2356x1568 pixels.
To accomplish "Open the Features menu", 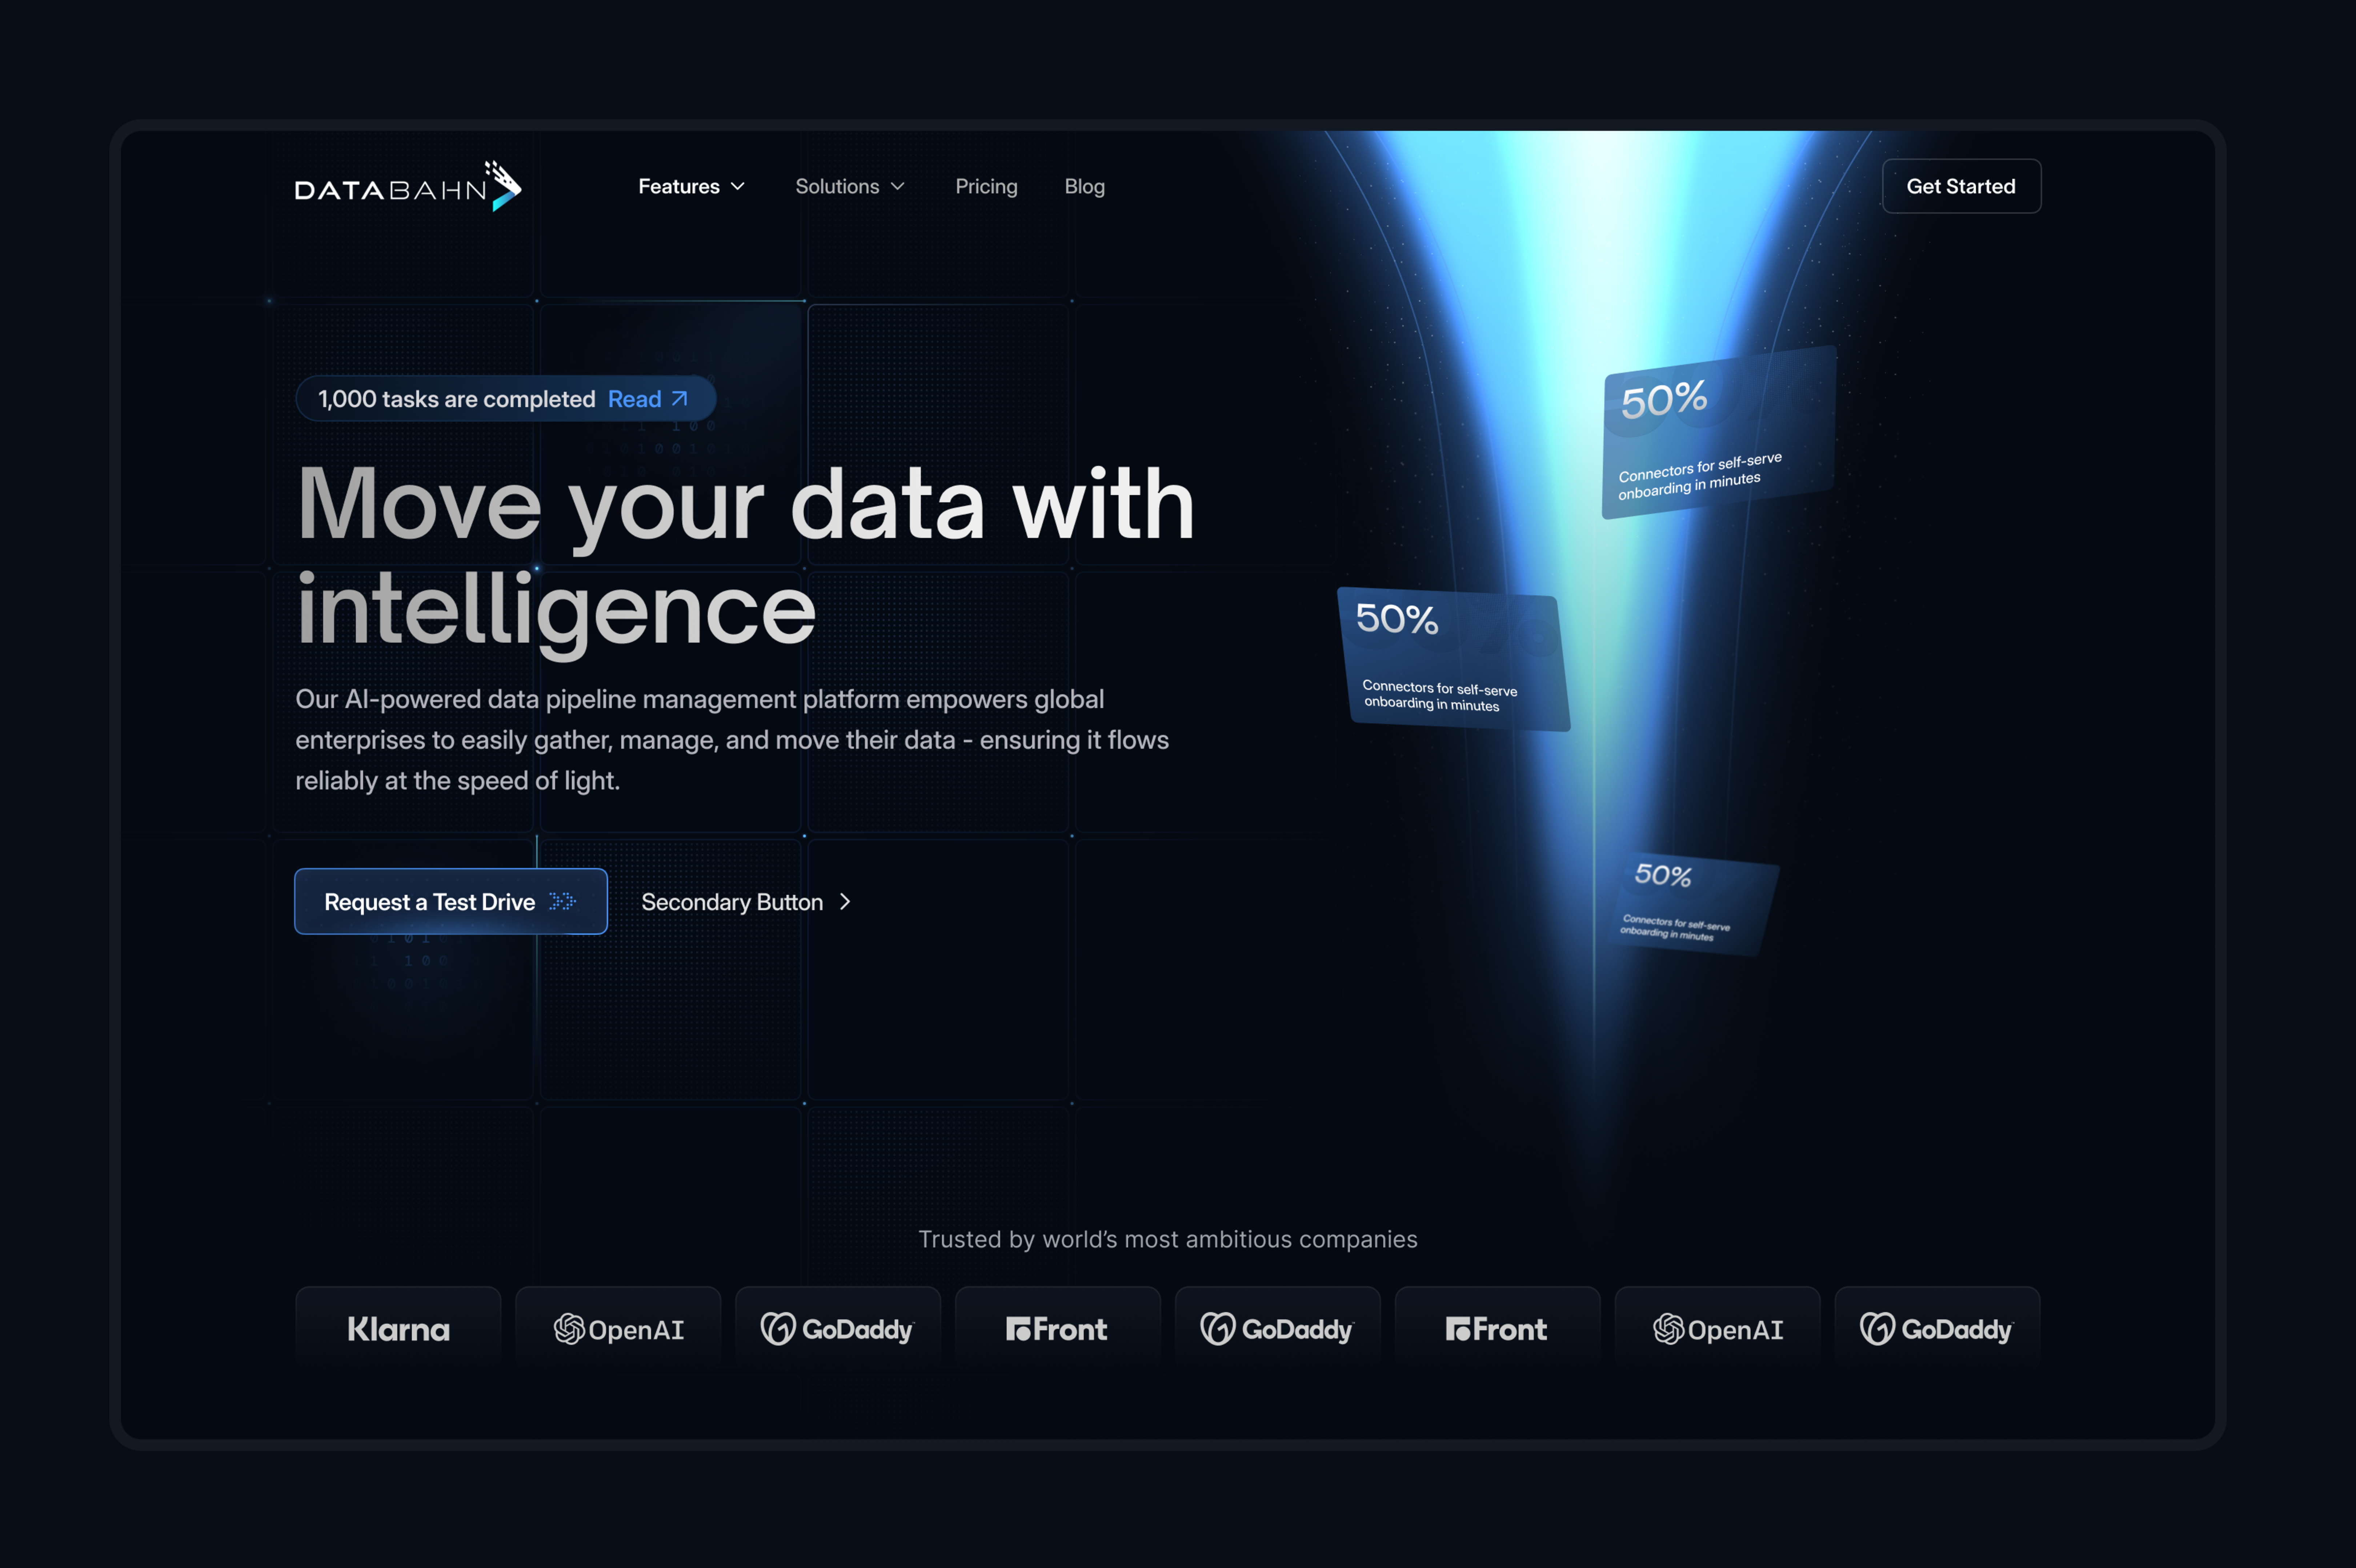I will [x=691, y=186].
